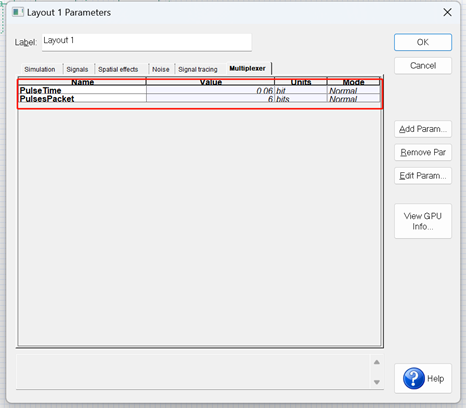Image resolution: width=466 pixels, height=408 pixels.
Task: Click the Layout Parameters title bar icon
Action: click(x=18, y=12)
